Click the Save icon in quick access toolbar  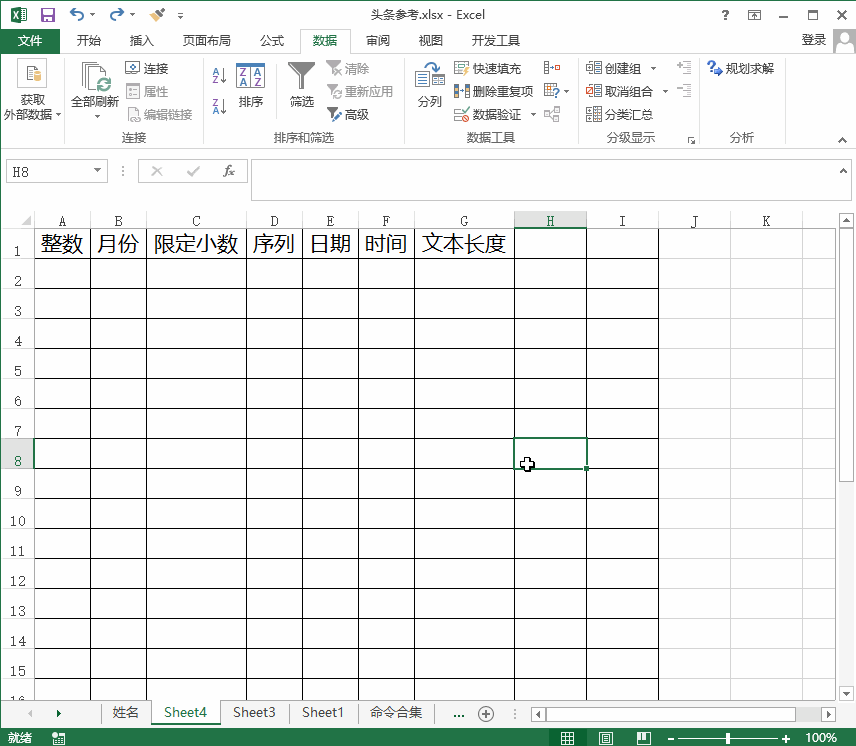click(x=48, y=15)
